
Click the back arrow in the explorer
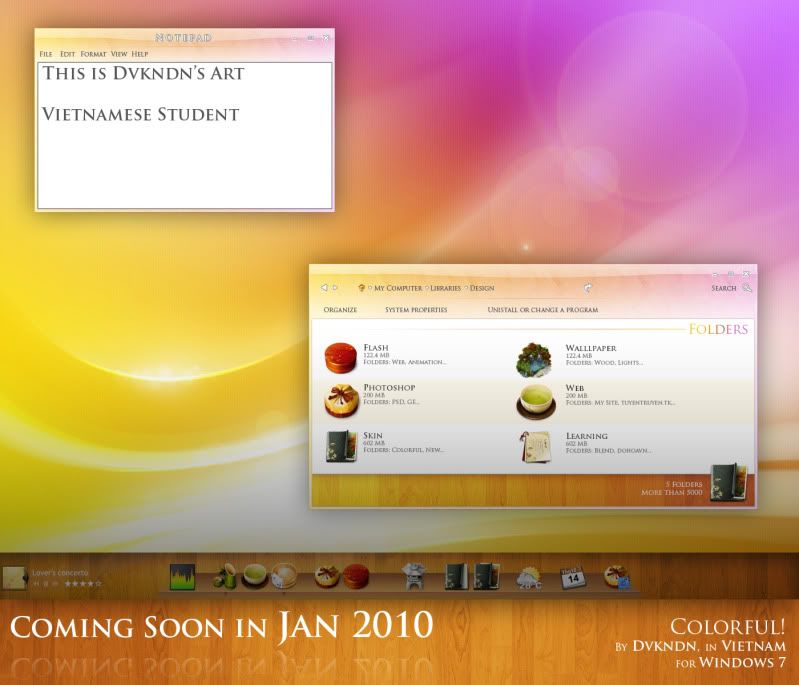[x=324, y=288]
